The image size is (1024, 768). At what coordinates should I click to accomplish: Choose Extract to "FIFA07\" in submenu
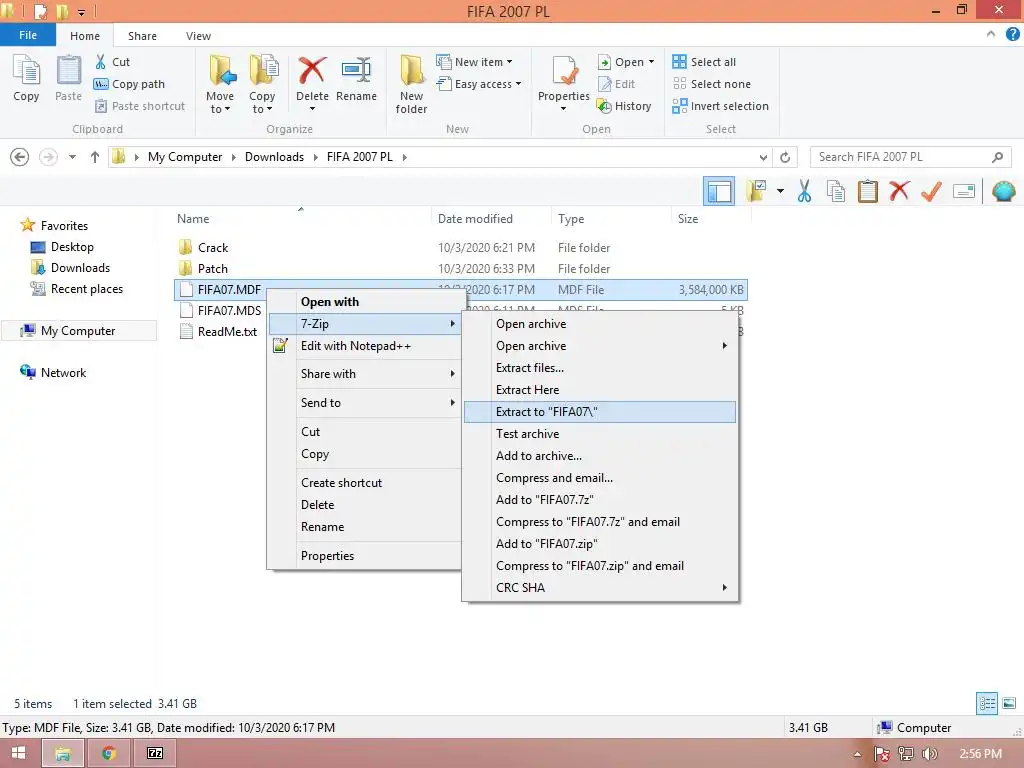click(600, 412)
